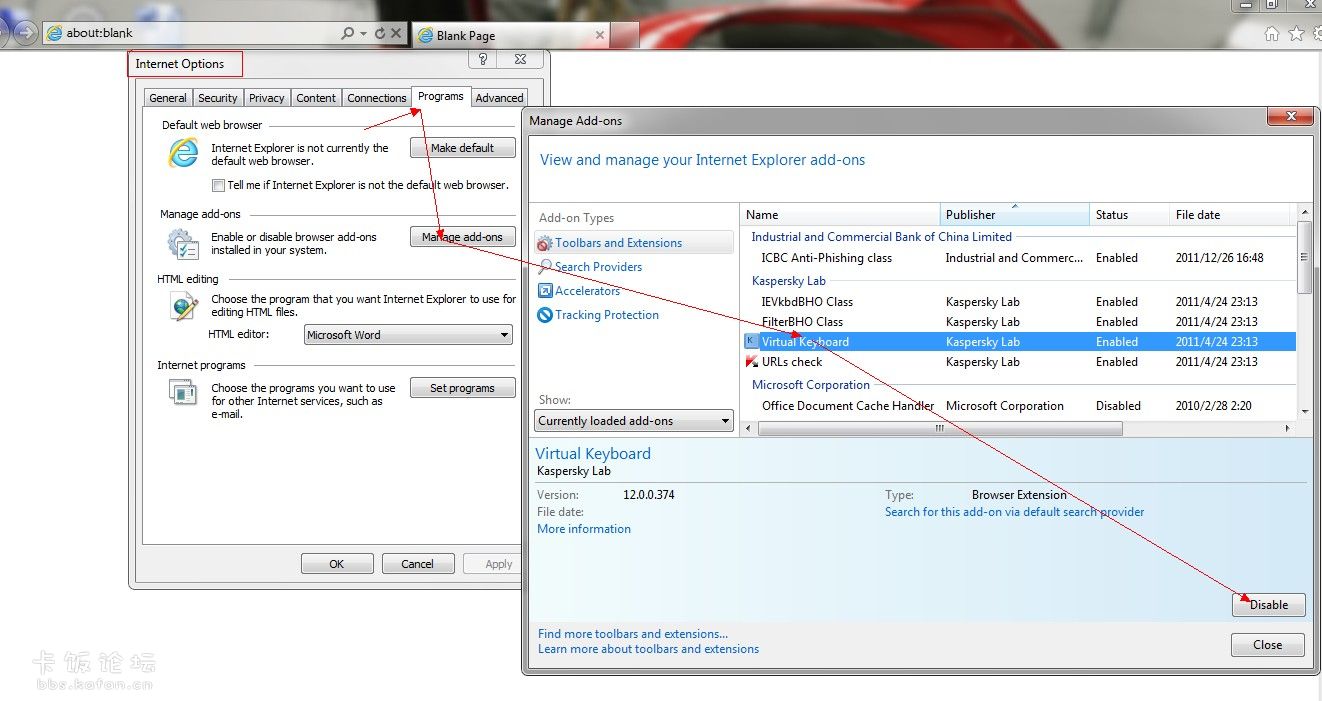Click 'Search for this add-on via default search provider'
The width and height of the screenshot is (1322, 701).
(1014, 512)
